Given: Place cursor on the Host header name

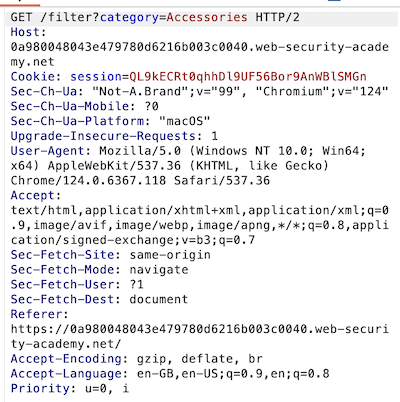Looking at the screenshot, I should (25, 32).
